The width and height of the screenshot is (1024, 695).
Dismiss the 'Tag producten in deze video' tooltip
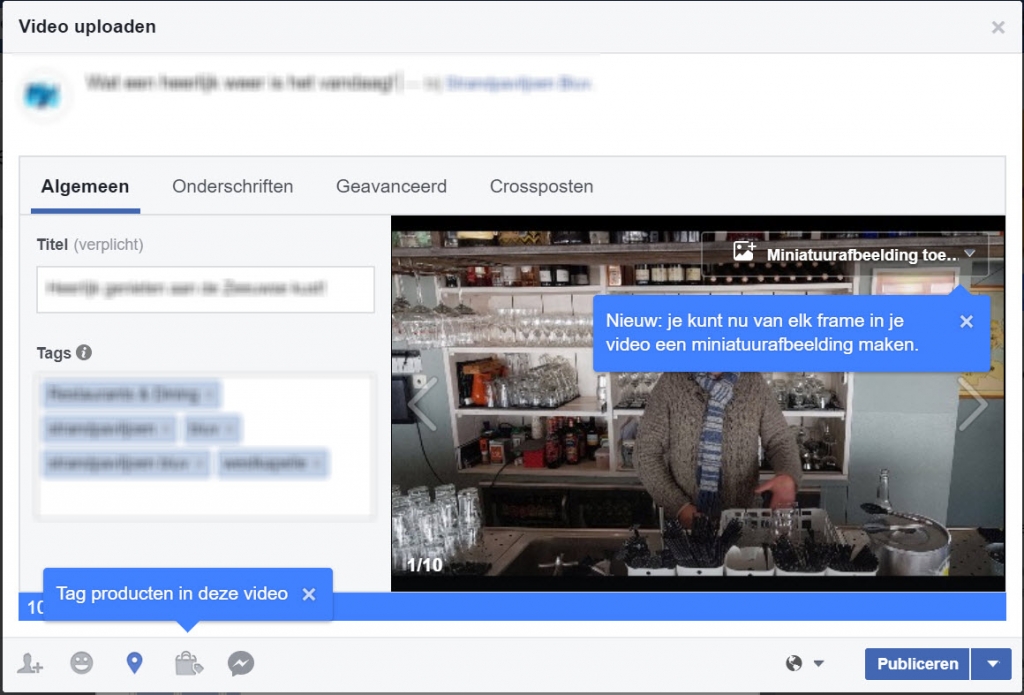tap(309, 594)
